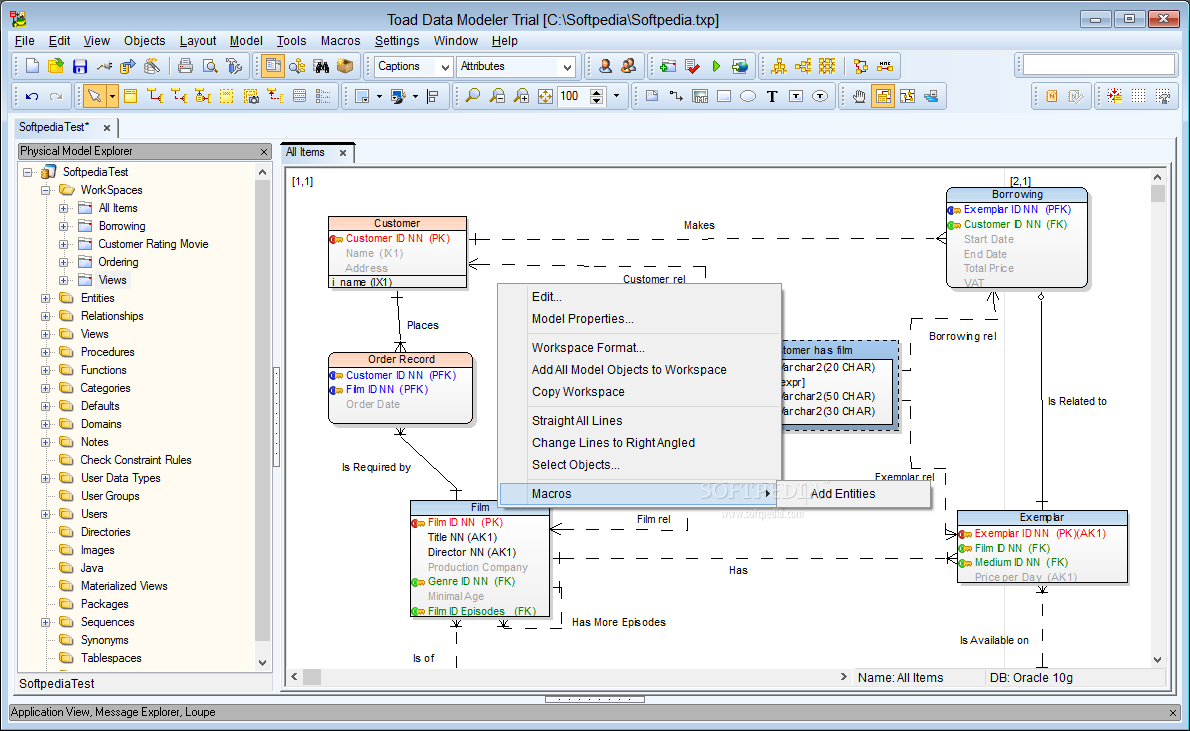
Task: Zoom out with the minus magnifier icon
Action: coord(497,96)
